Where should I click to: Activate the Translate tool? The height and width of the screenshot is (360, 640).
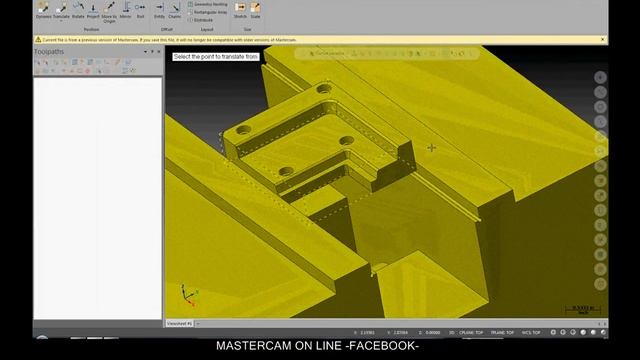pos(61,10)
